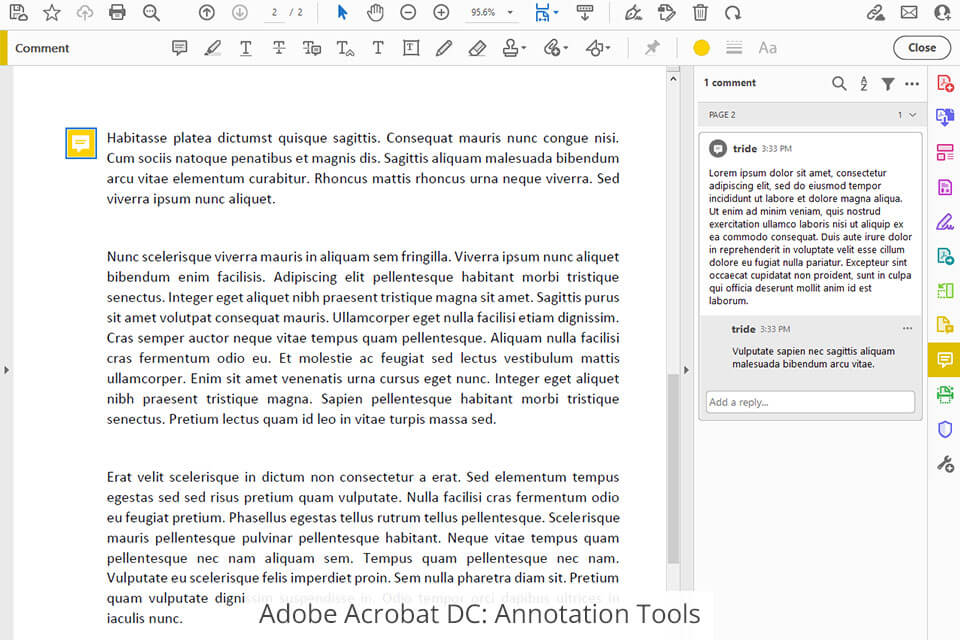Open the Sign with pen icon
Viewport: 960px width, 640px height.
pyautogui.click(x=633, y=12)
